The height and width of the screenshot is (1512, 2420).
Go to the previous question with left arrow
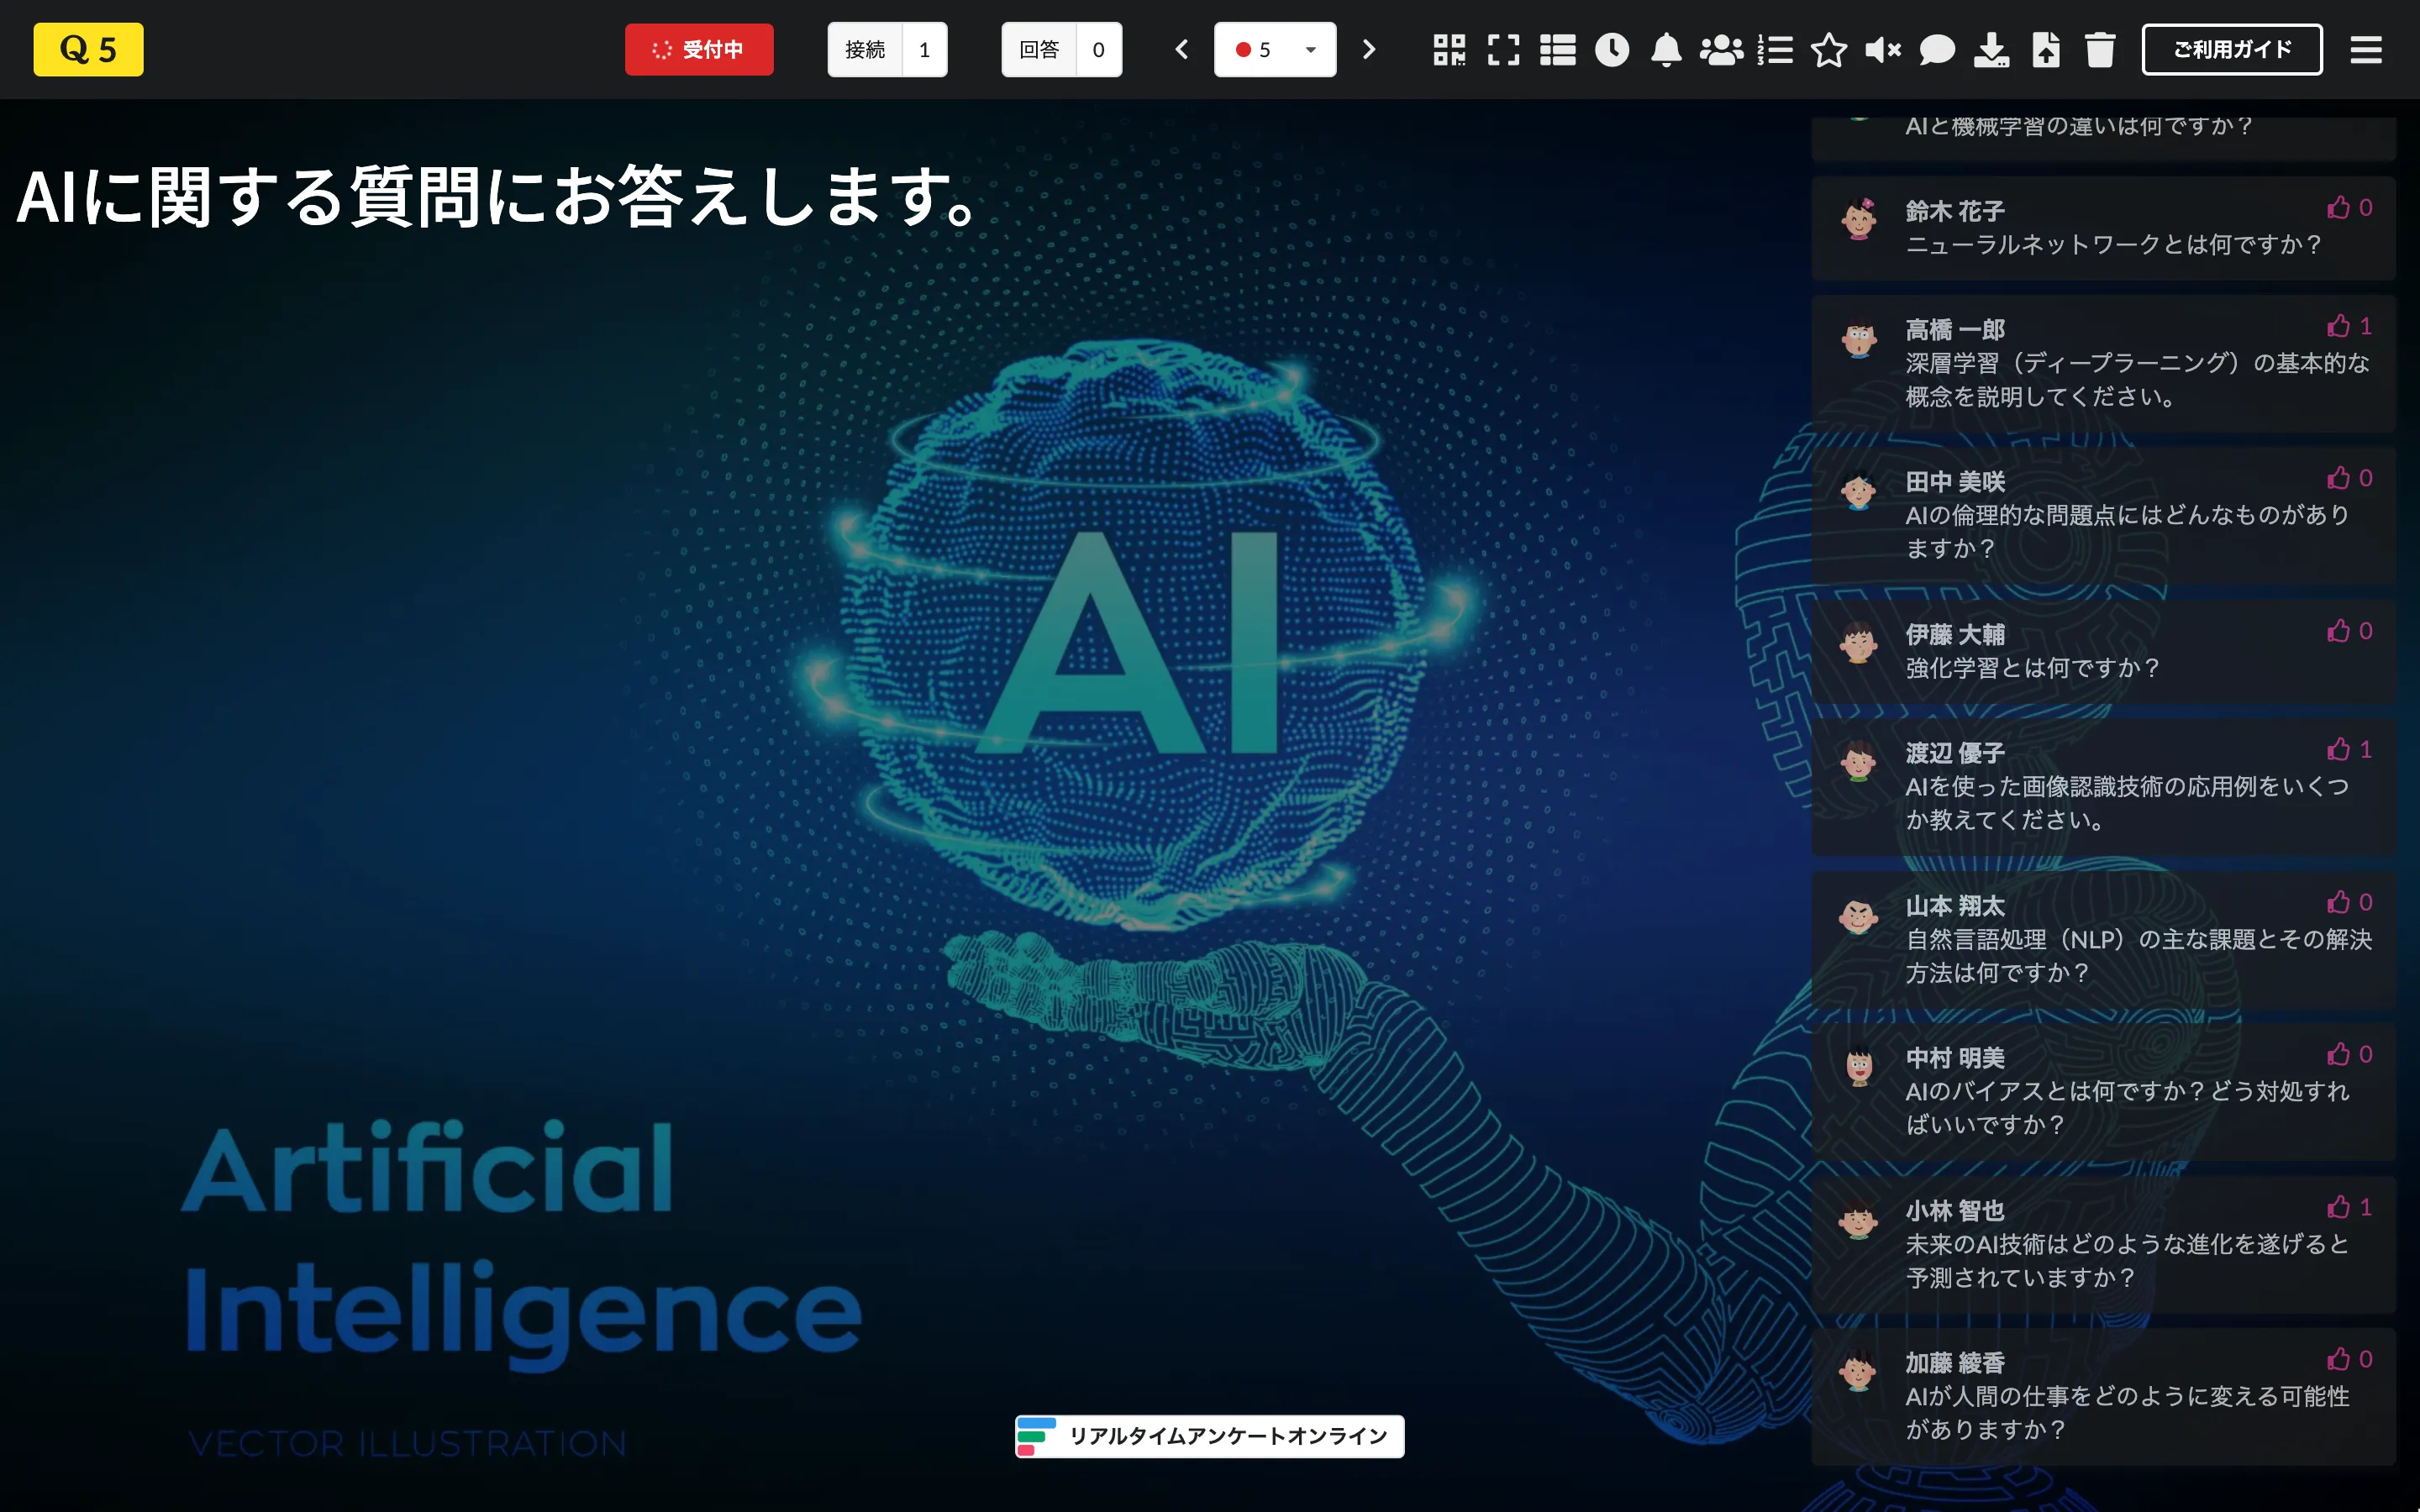pos(1182,49)
